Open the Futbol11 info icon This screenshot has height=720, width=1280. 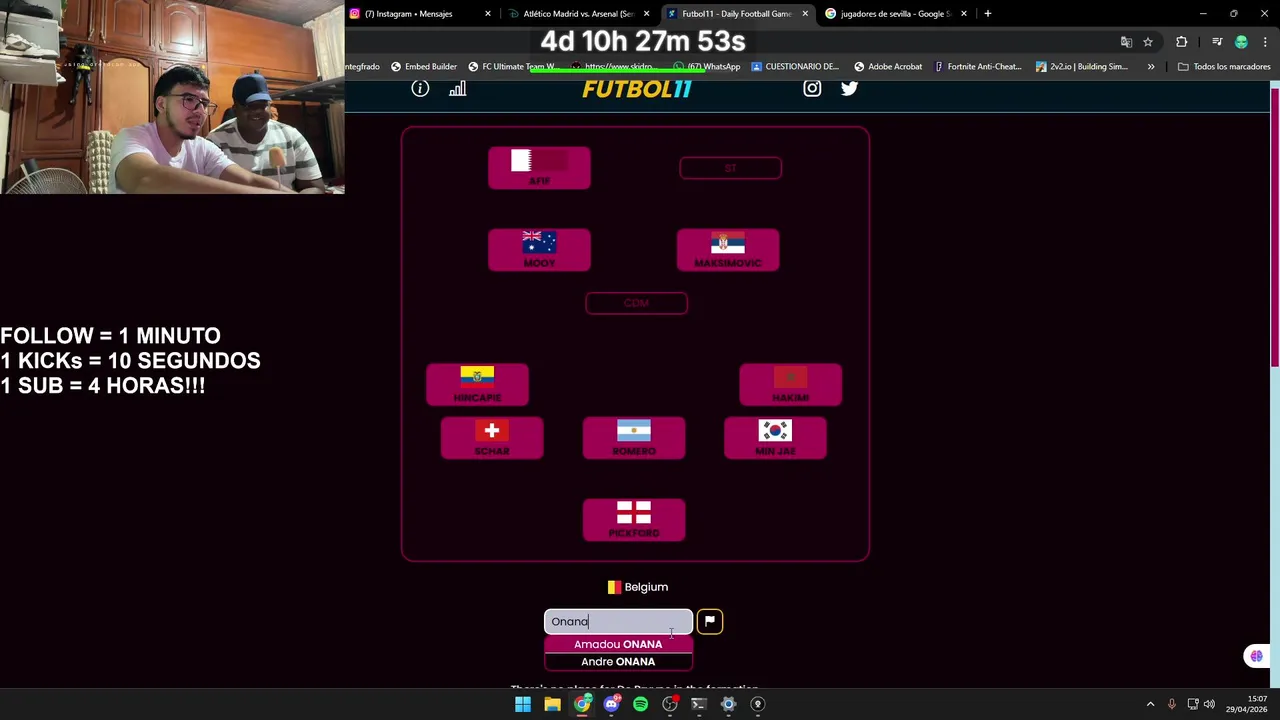click(x=420, y=89)
